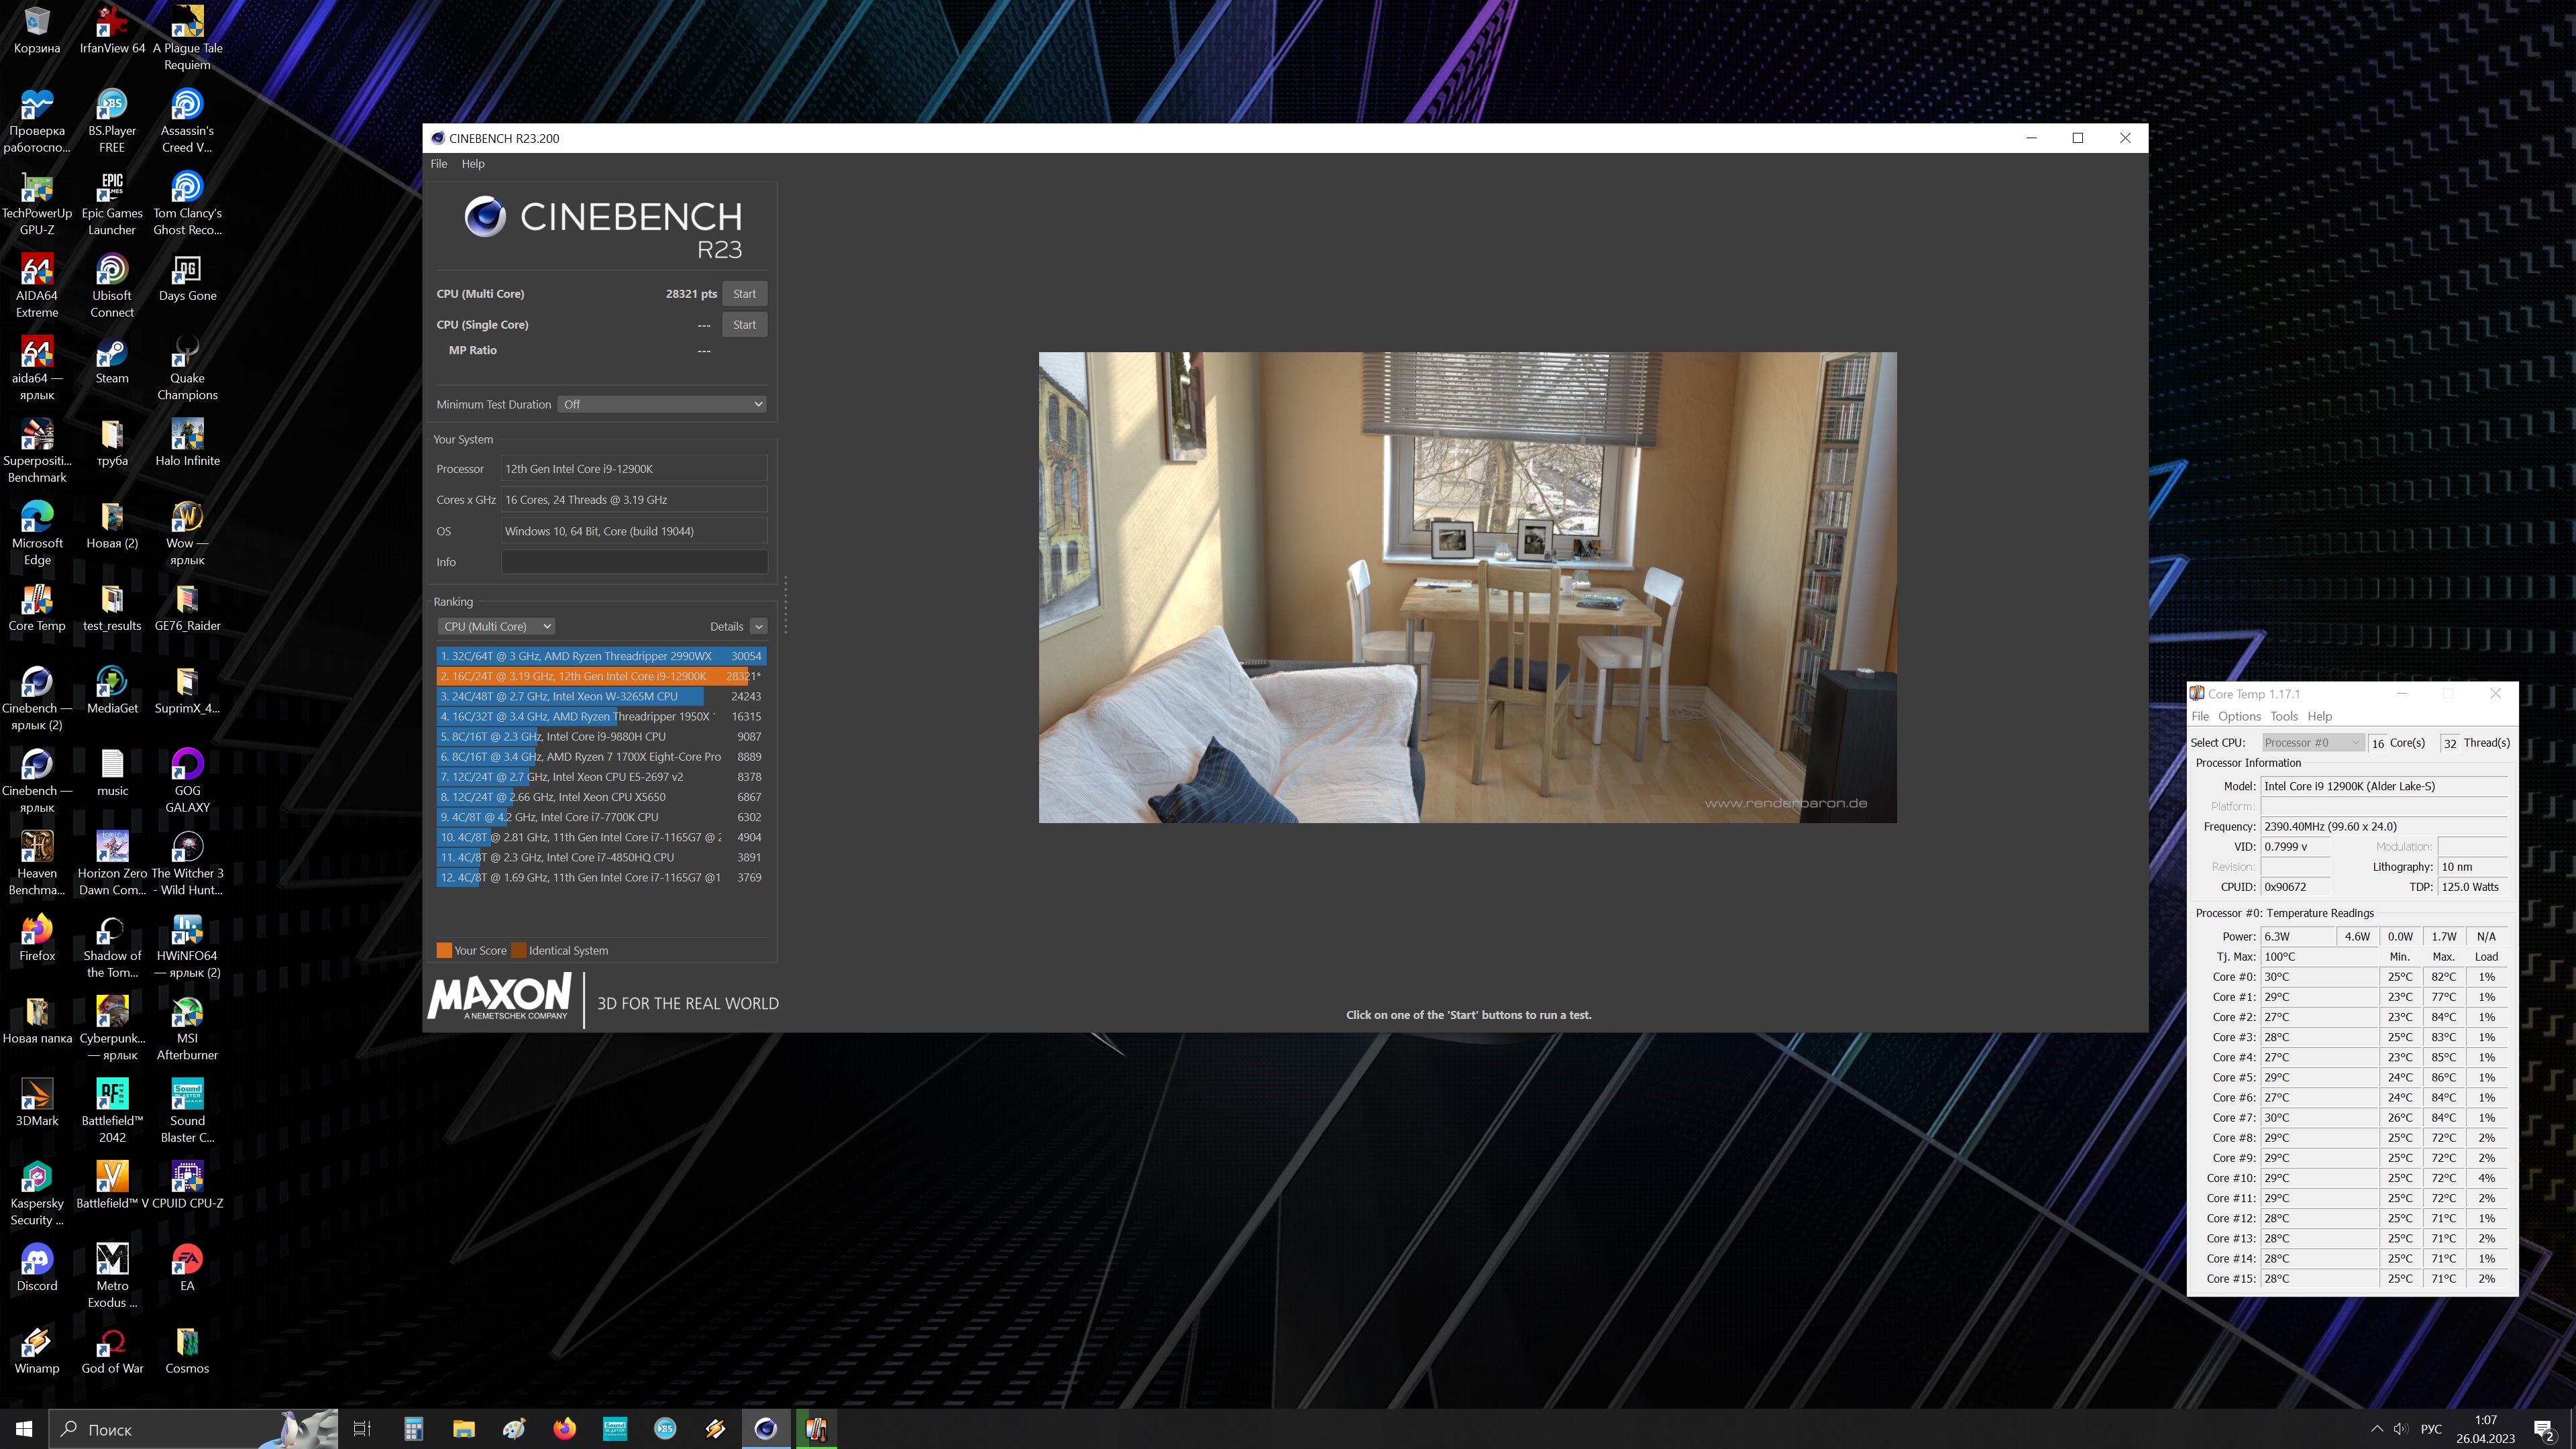This screenshot has width=2576, height=1449.
Task: Open Steam desktop shortcut
Action: 112,355
